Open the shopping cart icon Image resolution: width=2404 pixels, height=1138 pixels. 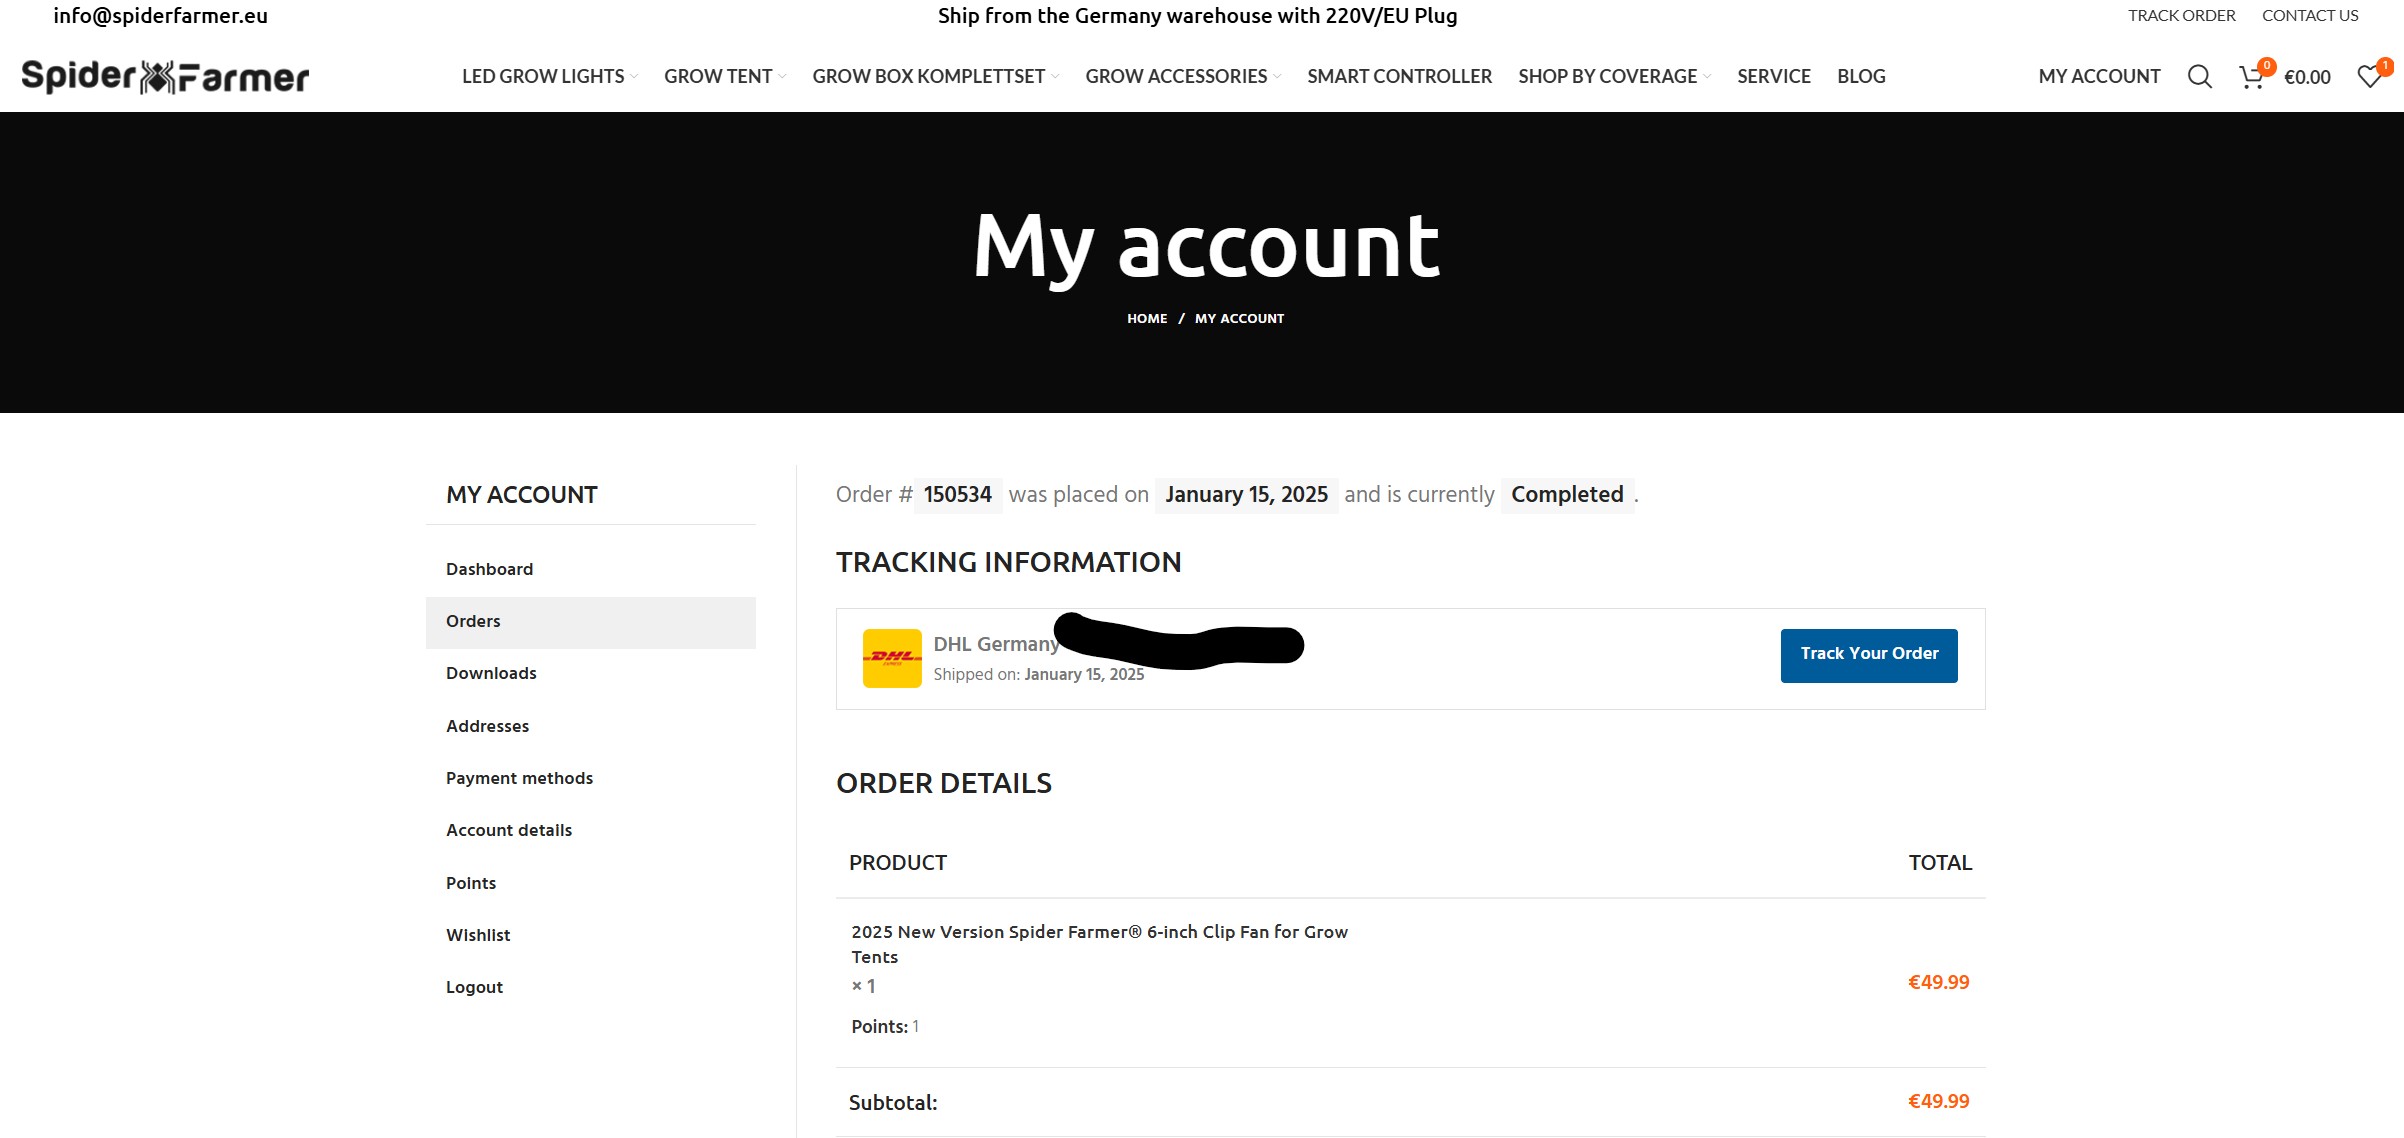click(x=2252, y=77)
